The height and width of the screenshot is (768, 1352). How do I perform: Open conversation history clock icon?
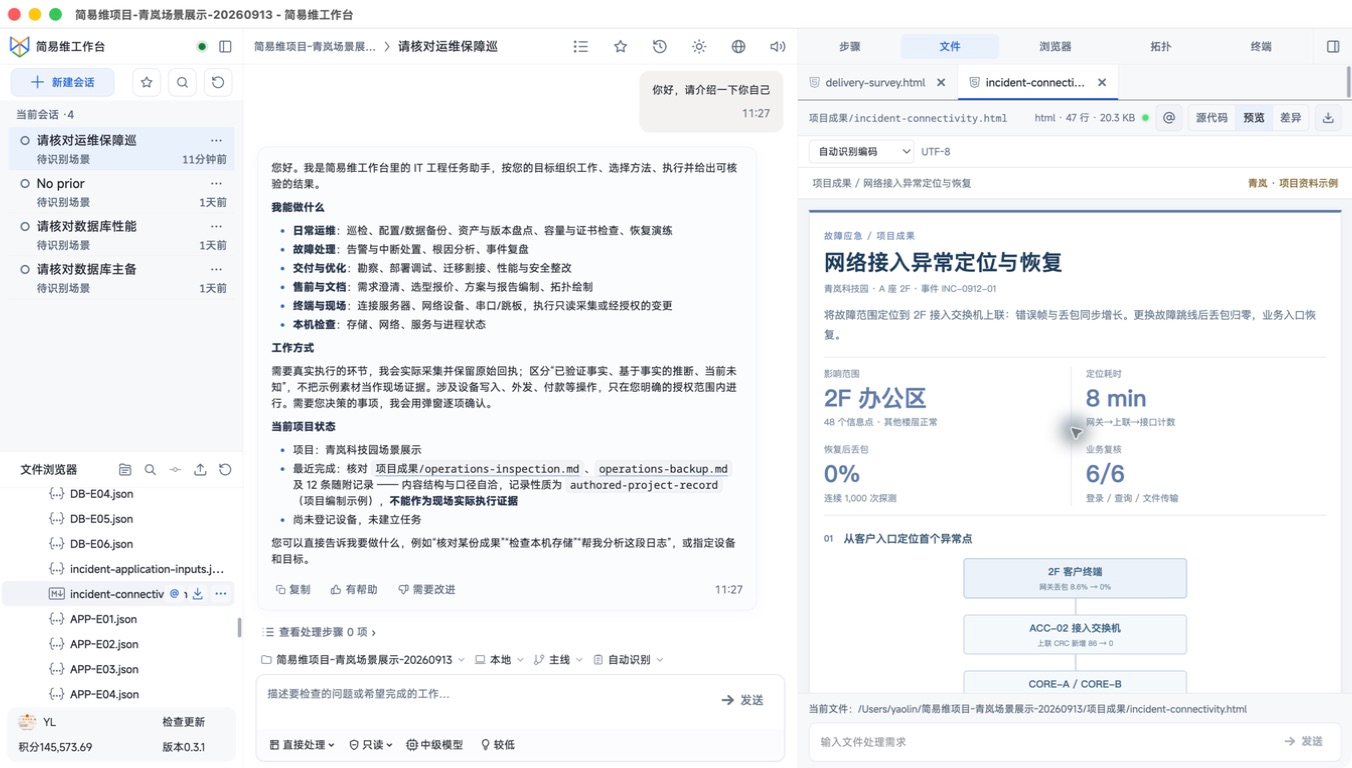click(660, 46)
